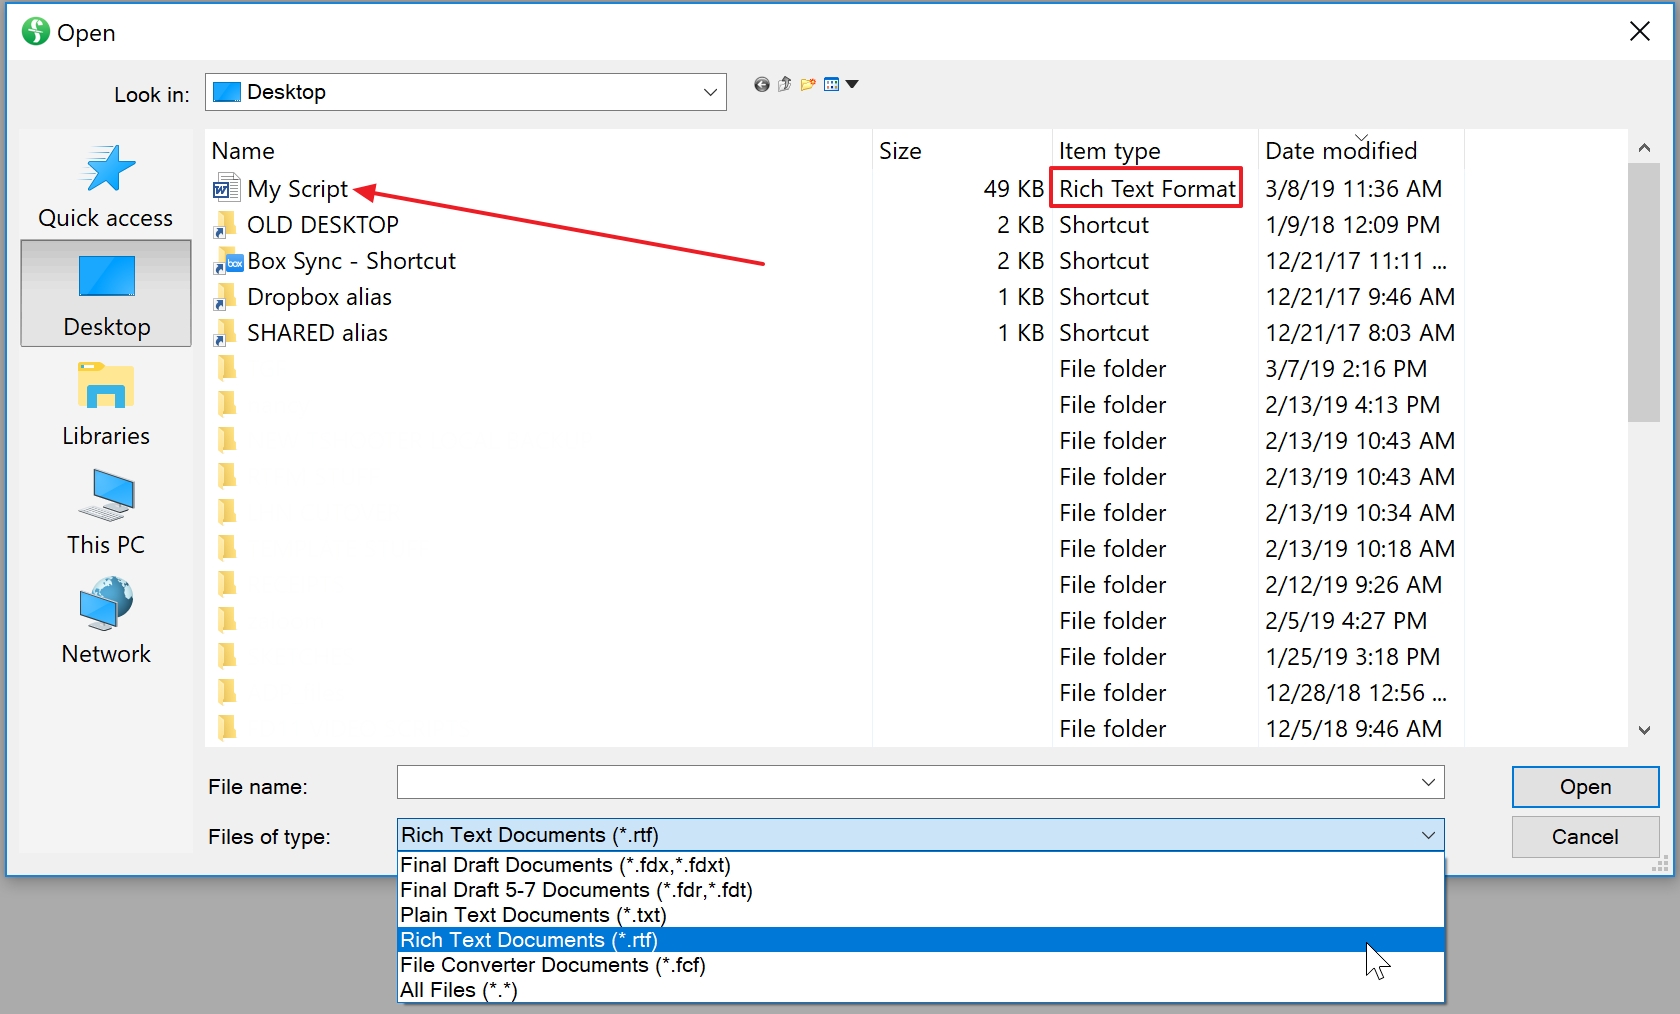Select Desktop in the left sidebar

tap(105, 293)
